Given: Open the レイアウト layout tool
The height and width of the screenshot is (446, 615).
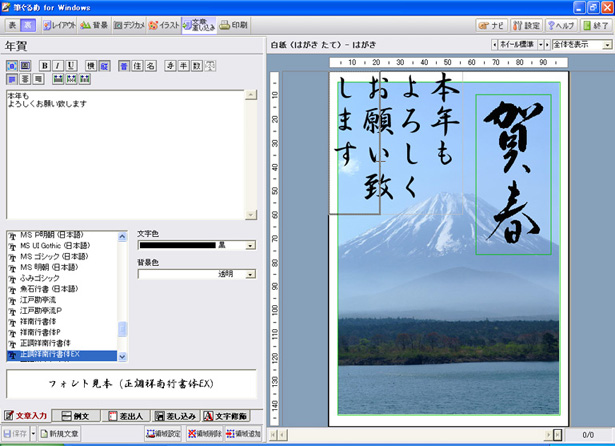Looking at the screenshot, I should click(57, 25).
